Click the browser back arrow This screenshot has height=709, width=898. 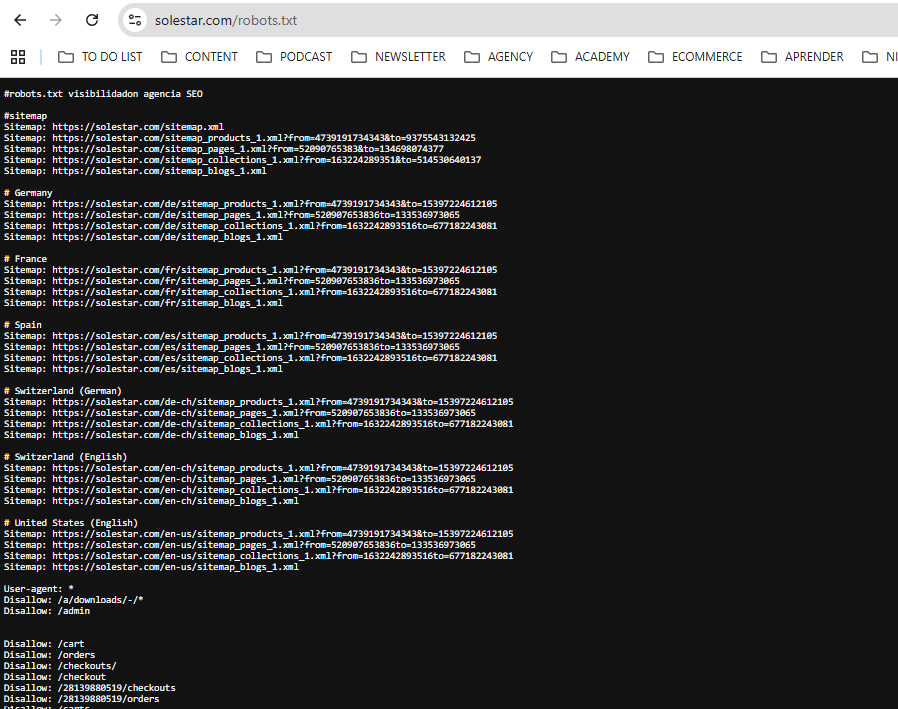tap(20, 20)
